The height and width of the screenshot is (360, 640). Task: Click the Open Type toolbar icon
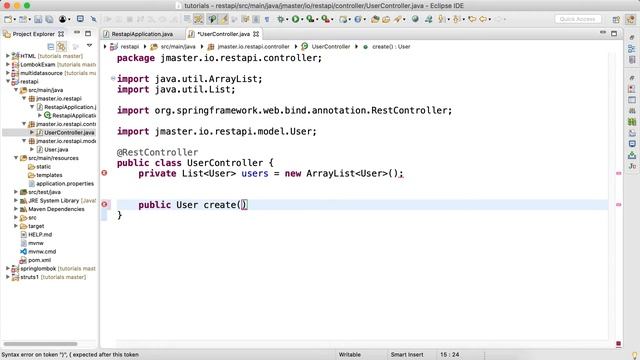point(375,19)
